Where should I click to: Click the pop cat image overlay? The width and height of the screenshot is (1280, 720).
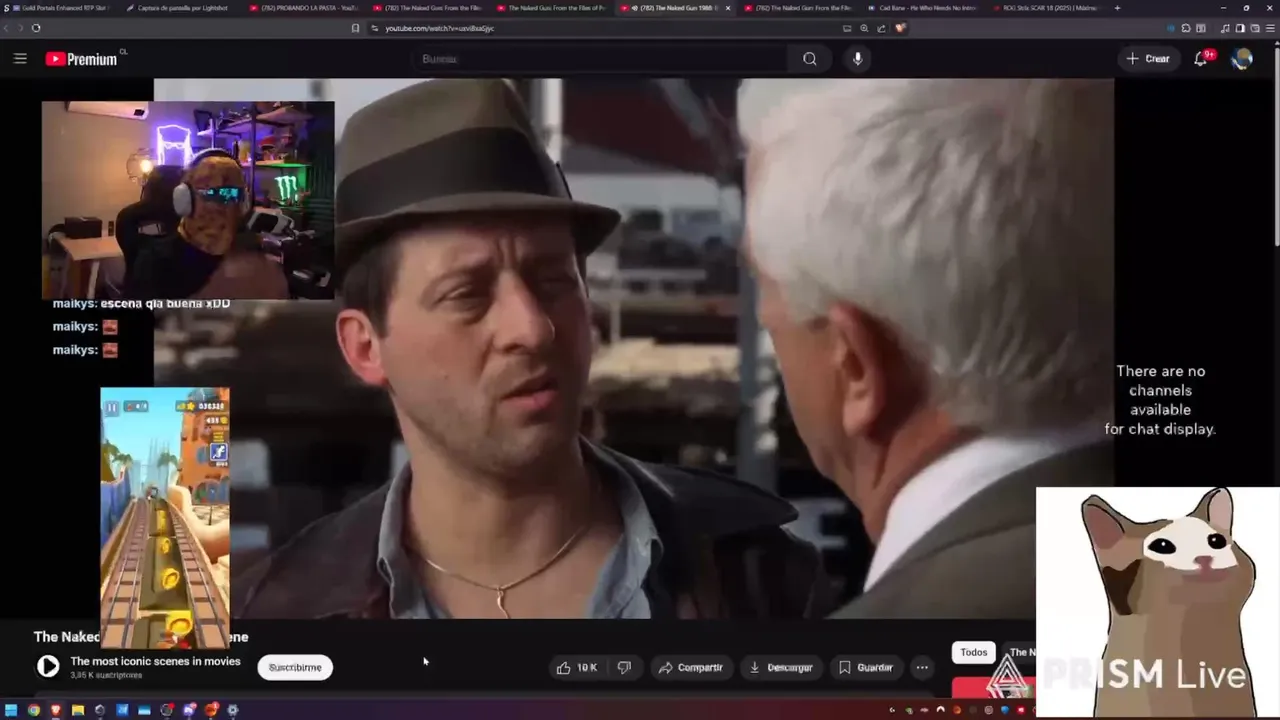[1157, 601]
